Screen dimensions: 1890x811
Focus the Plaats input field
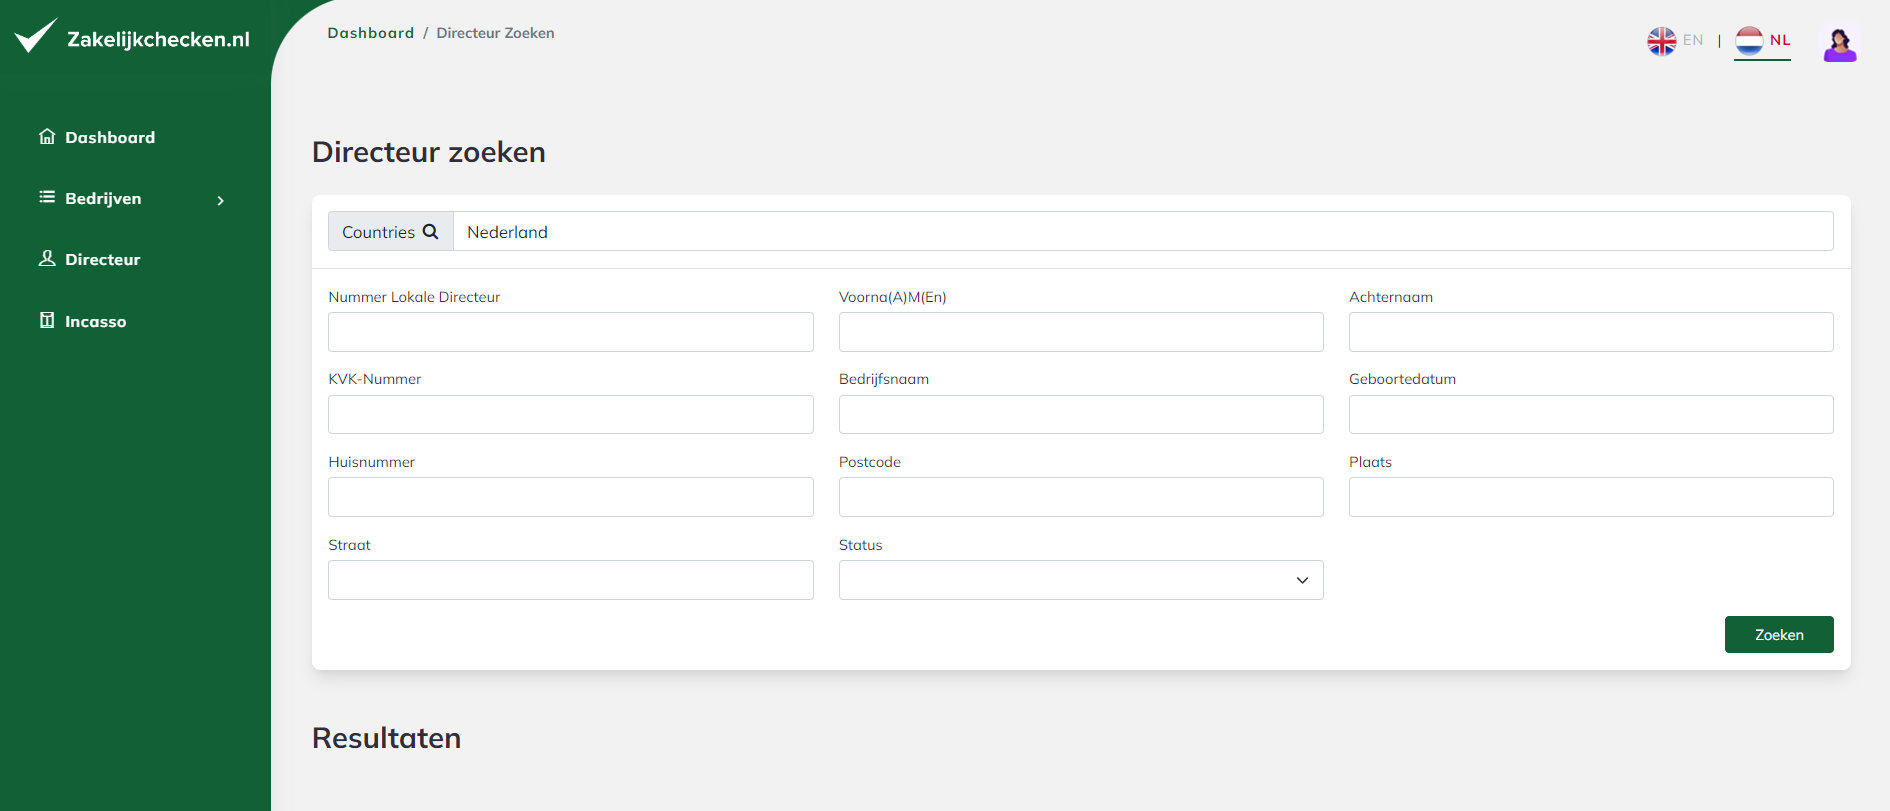click(1591, 497)
